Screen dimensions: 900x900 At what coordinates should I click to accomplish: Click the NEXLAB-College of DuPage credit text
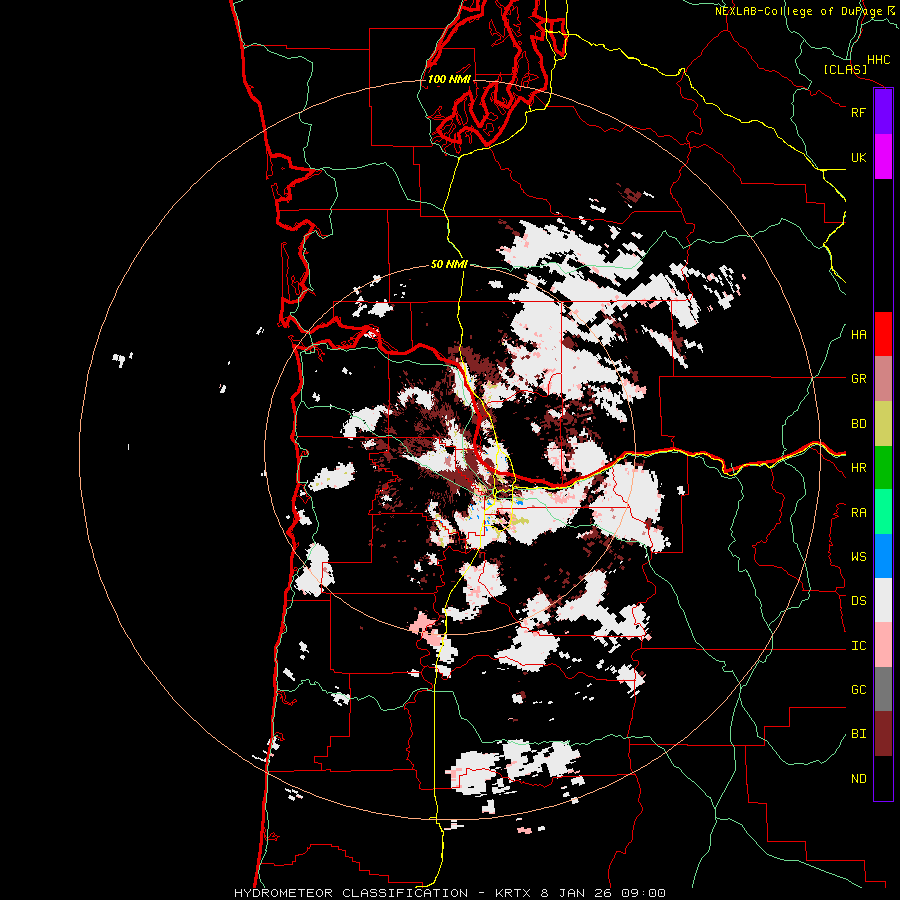pyautogui.click(x=798, y=11)
